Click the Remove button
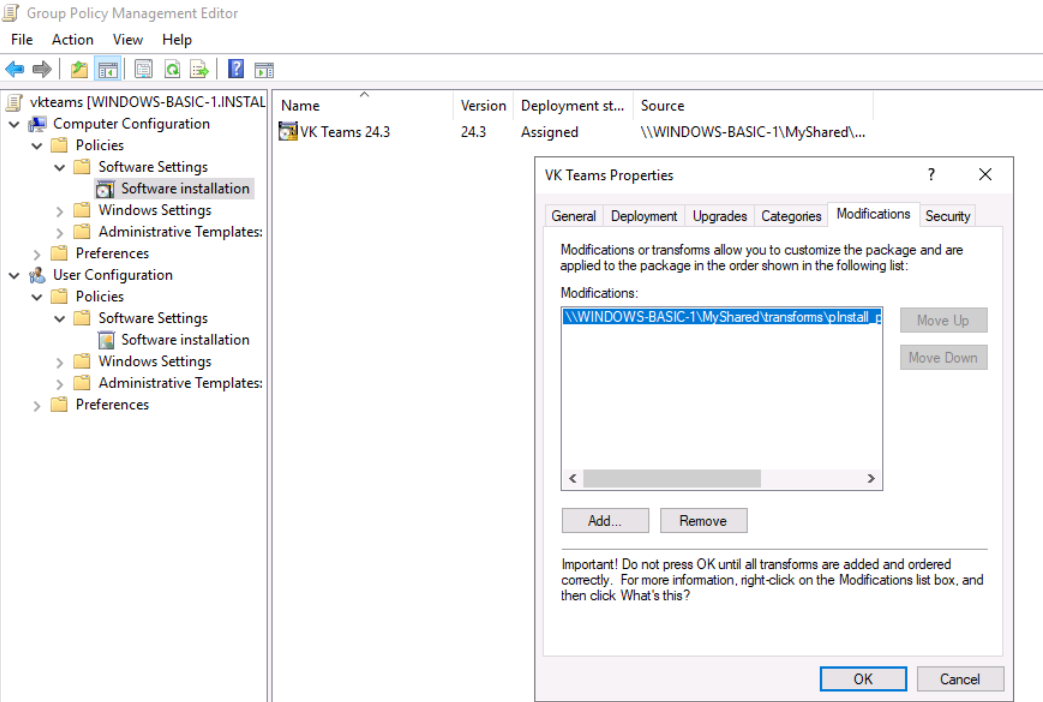This screenshot has height=702, width=1043. coord(703,520)
